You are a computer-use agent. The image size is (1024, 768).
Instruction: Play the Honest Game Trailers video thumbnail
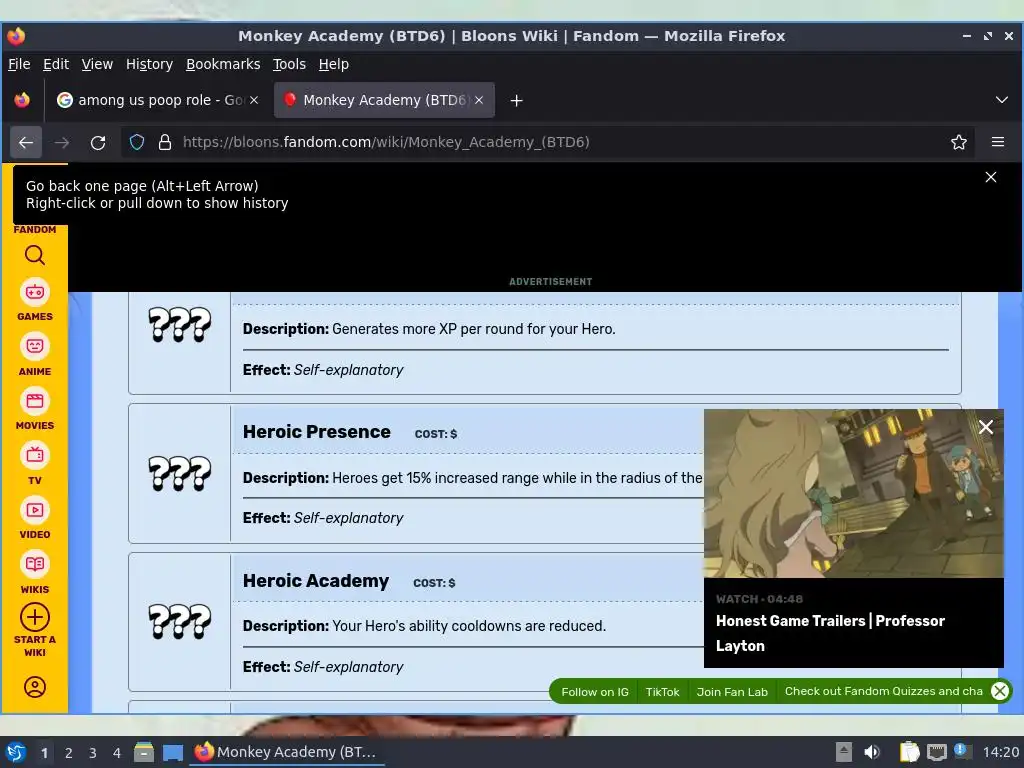click(x=854, y=493)
